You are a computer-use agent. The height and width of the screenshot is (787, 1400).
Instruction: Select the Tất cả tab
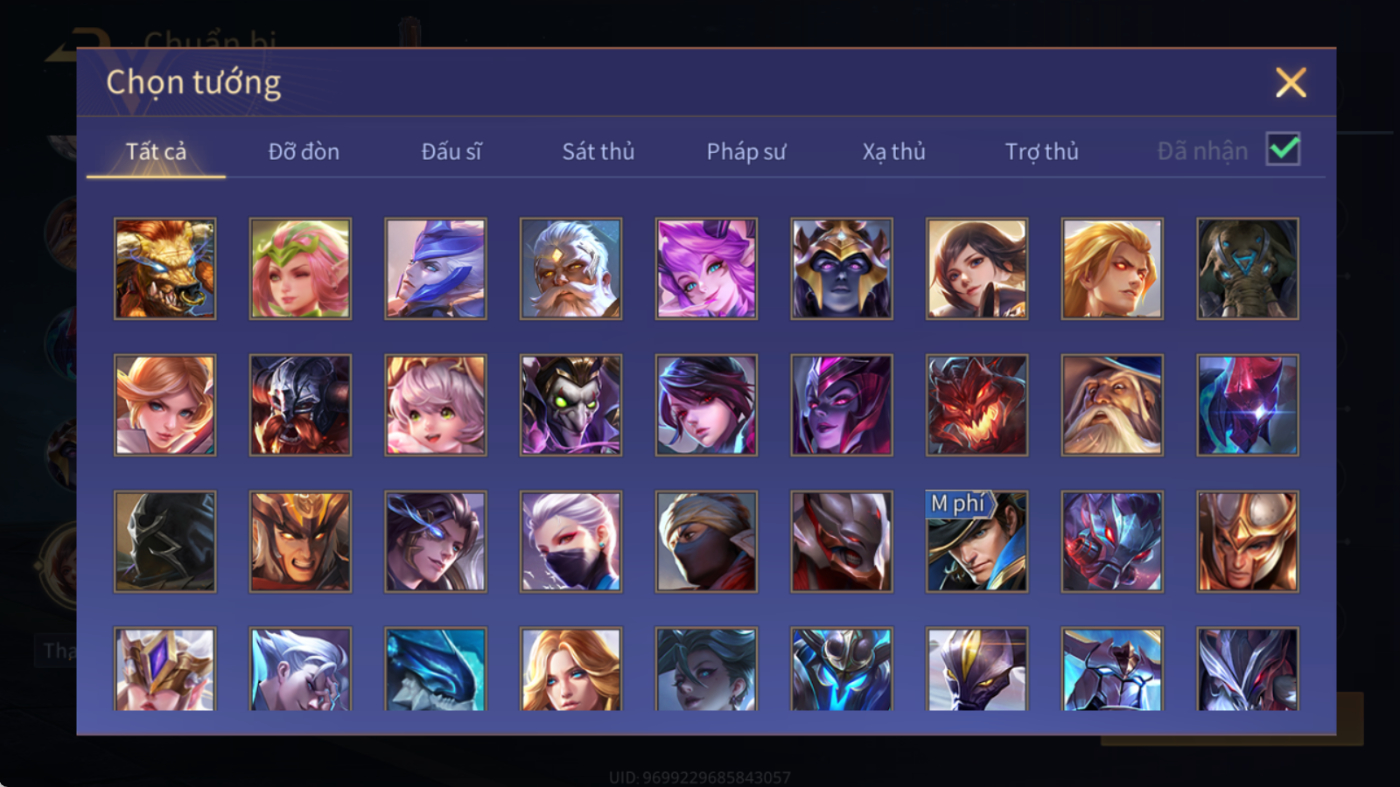tap(156, 152)
